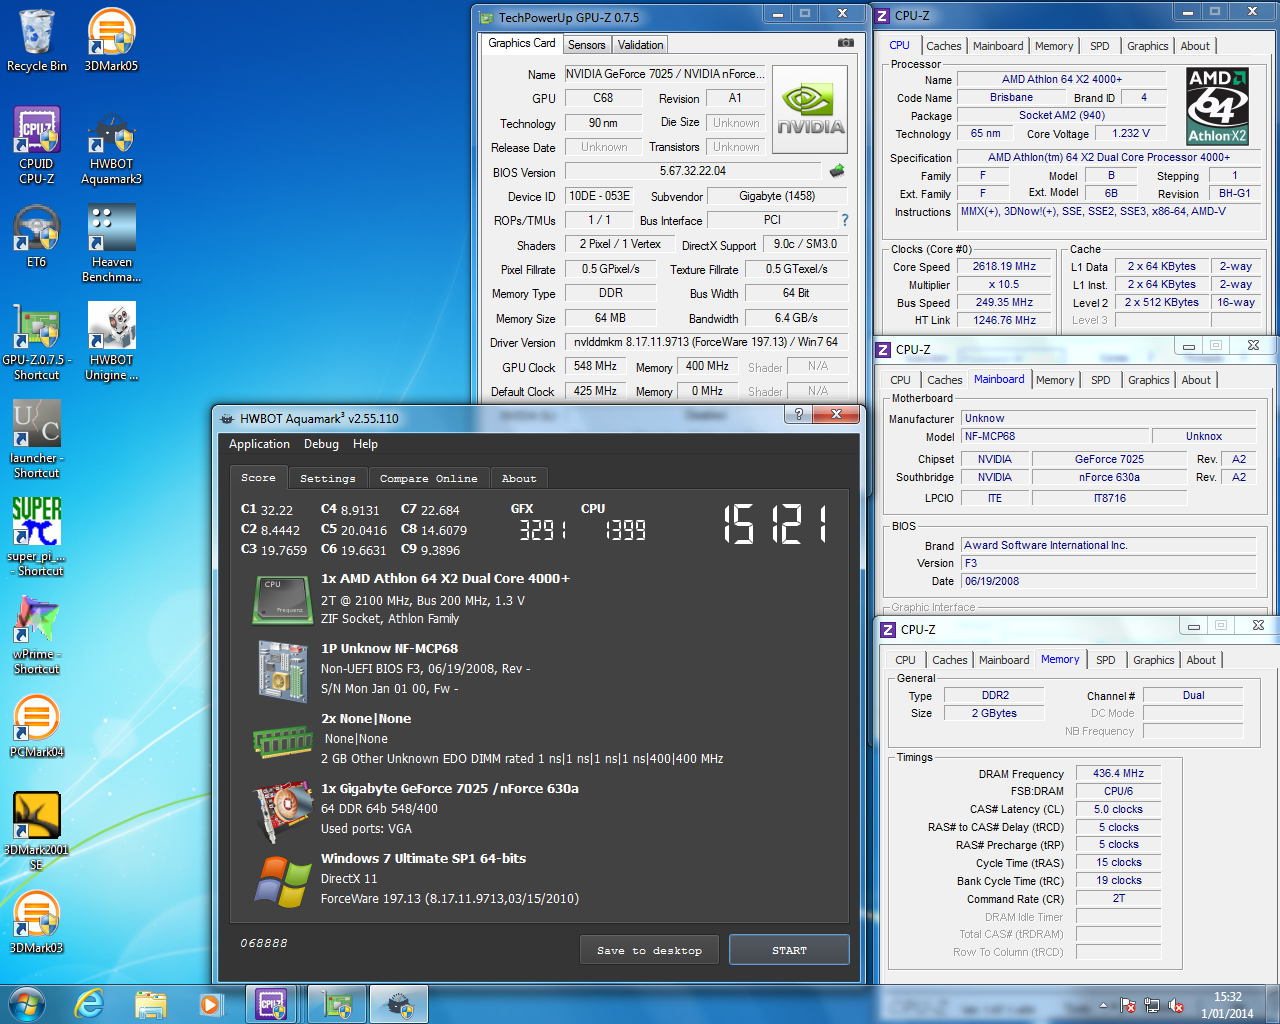Click the GFX score in Aquamark
The height and width of the screenshot is (1024, 1280).
tap(542, 530)
